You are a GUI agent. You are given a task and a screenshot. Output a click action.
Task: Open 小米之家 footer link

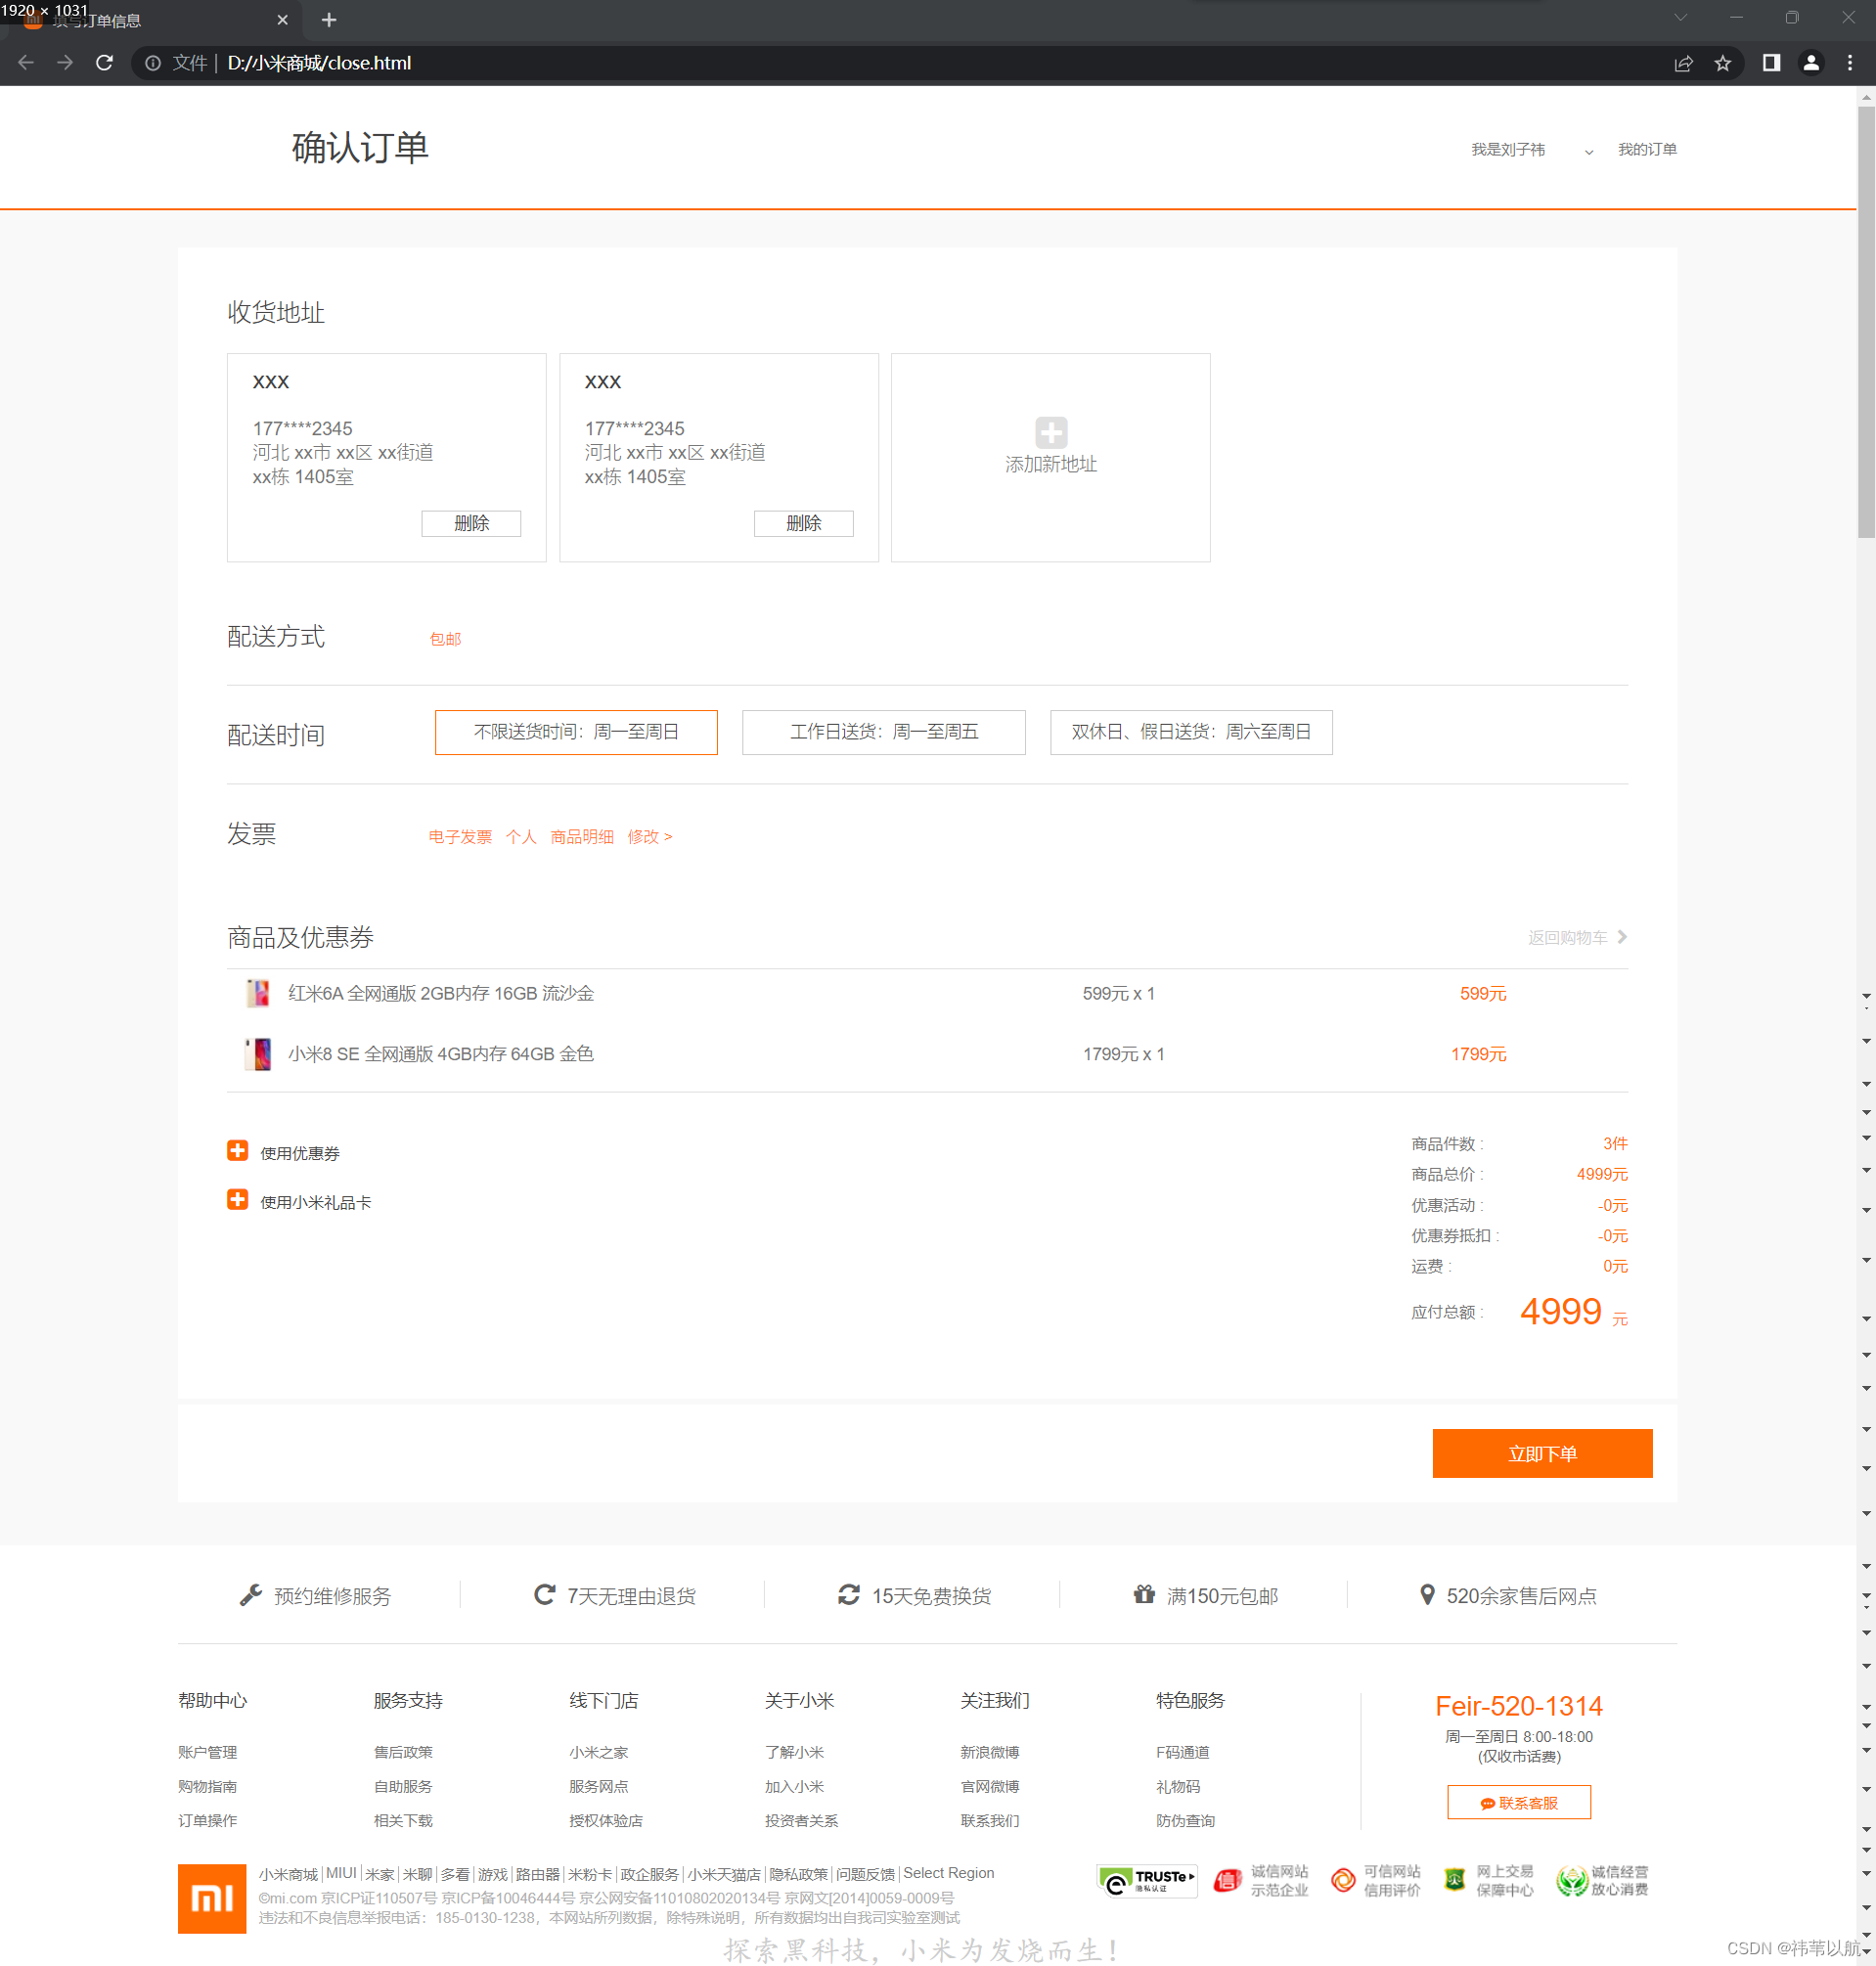click(x=598, y=1752)
